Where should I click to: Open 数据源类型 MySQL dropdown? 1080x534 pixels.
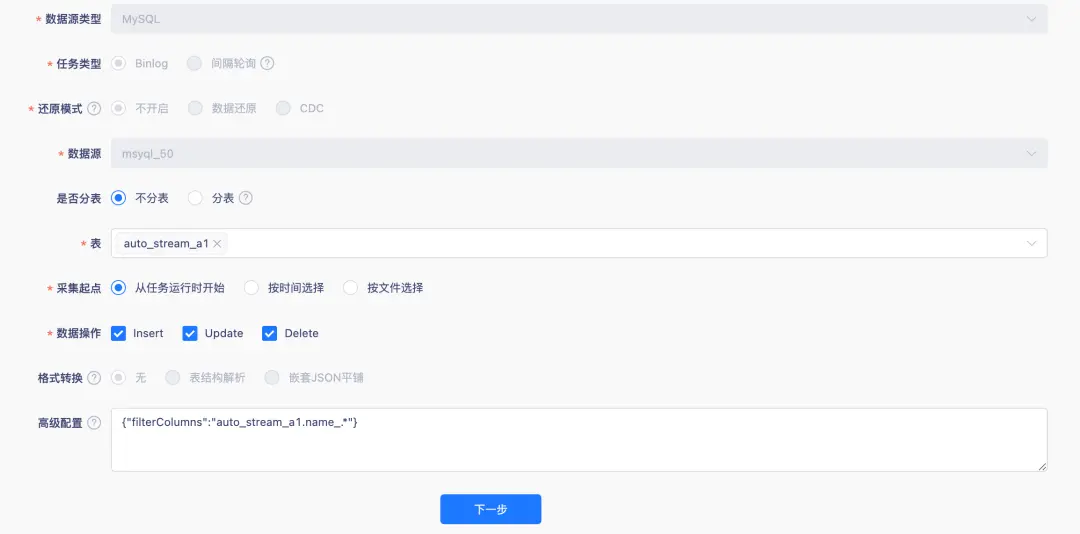tap(579, 19)
